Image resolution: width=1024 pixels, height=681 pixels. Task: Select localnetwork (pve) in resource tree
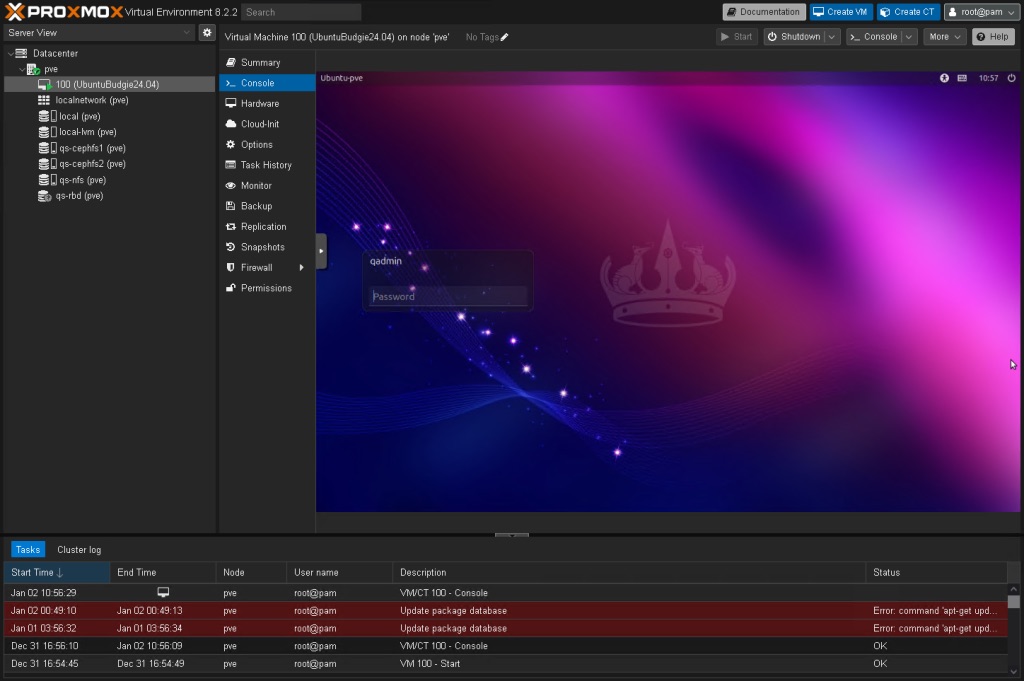coord(92,100)
